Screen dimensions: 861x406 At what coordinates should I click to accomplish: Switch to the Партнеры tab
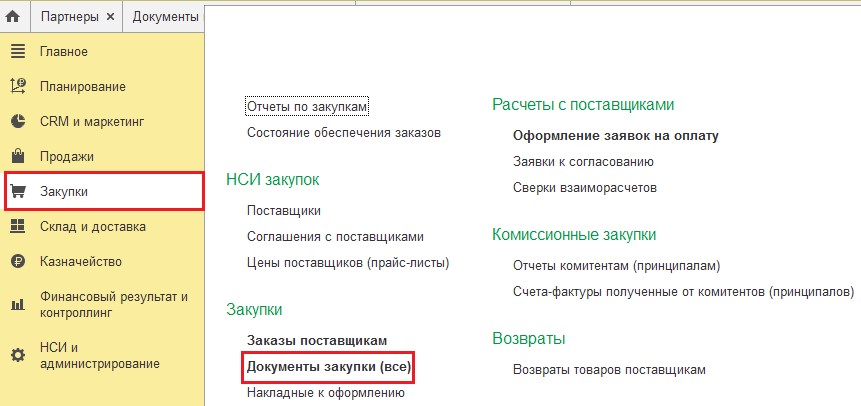pos(69,17)
